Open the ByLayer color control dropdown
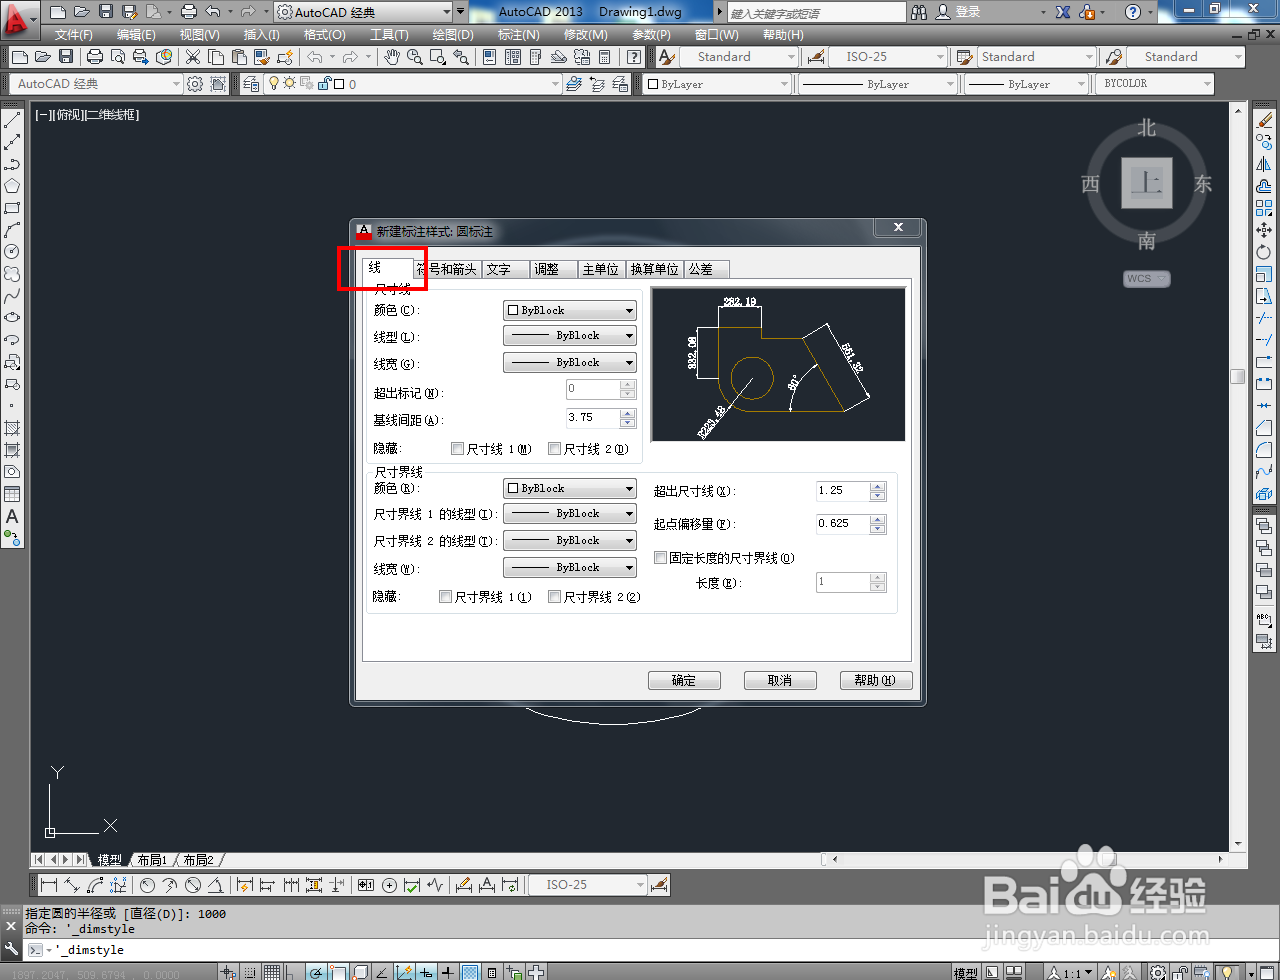The image size is (1280, 980). [x=715, y=84]
